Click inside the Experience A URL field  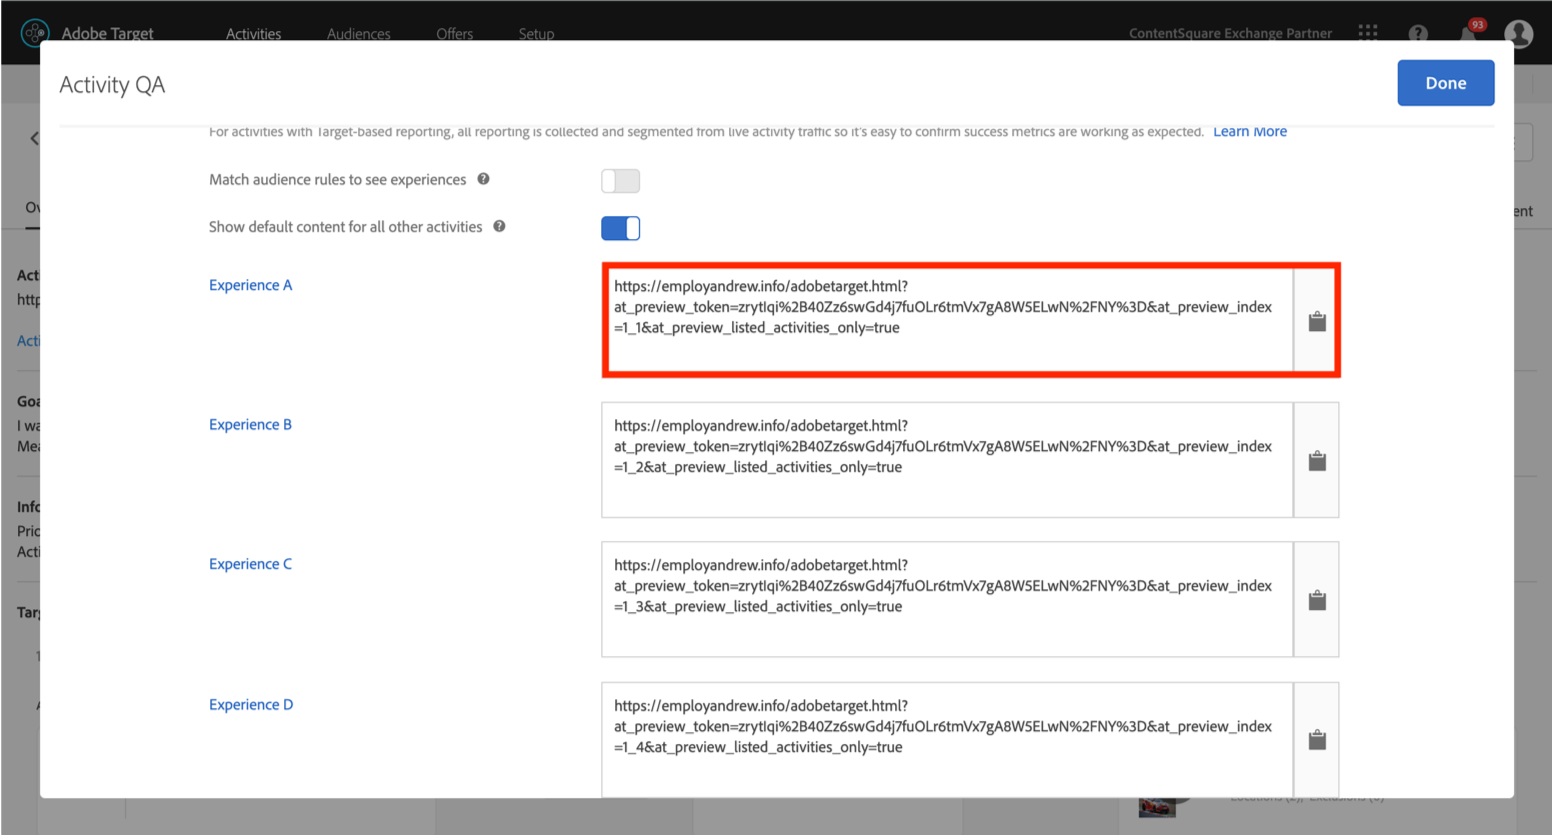[x=948, y=320]
